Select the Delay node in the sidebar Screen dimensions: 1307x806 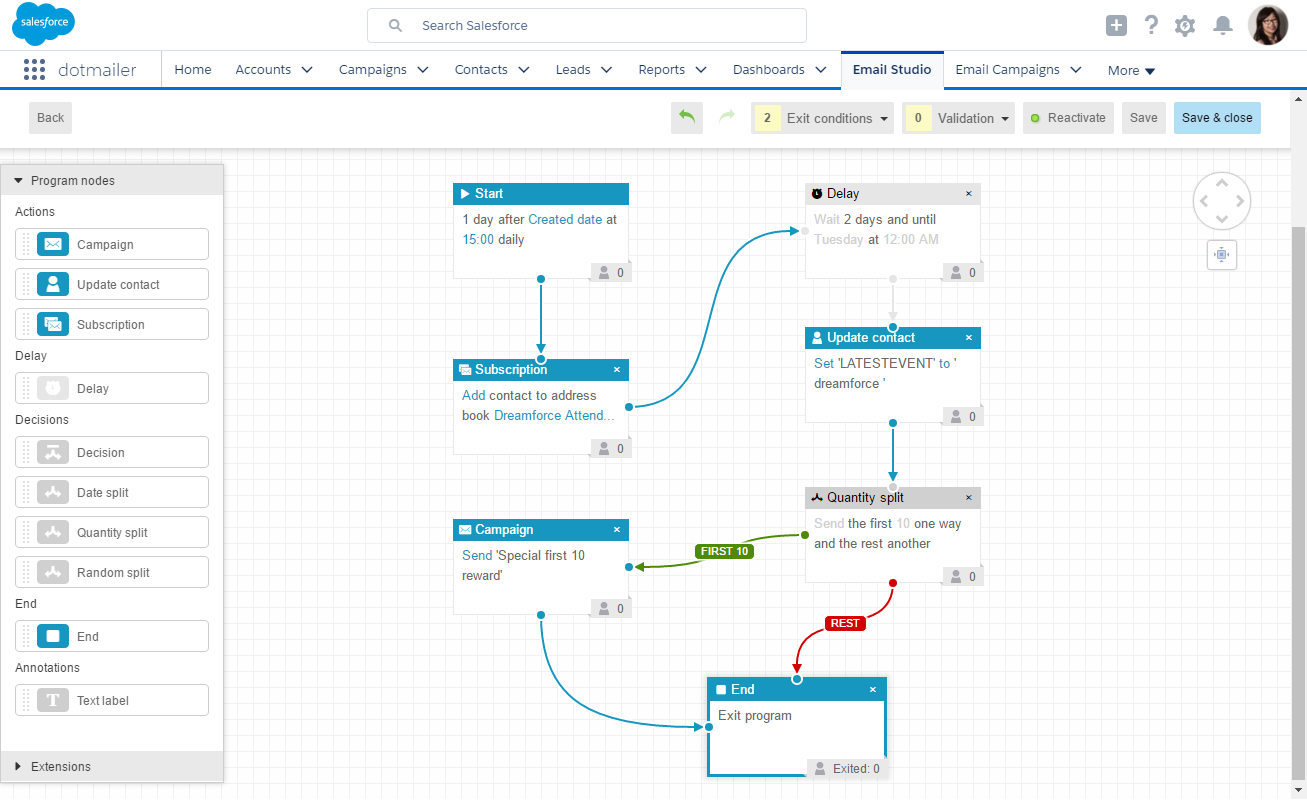[x=111, y=388]
